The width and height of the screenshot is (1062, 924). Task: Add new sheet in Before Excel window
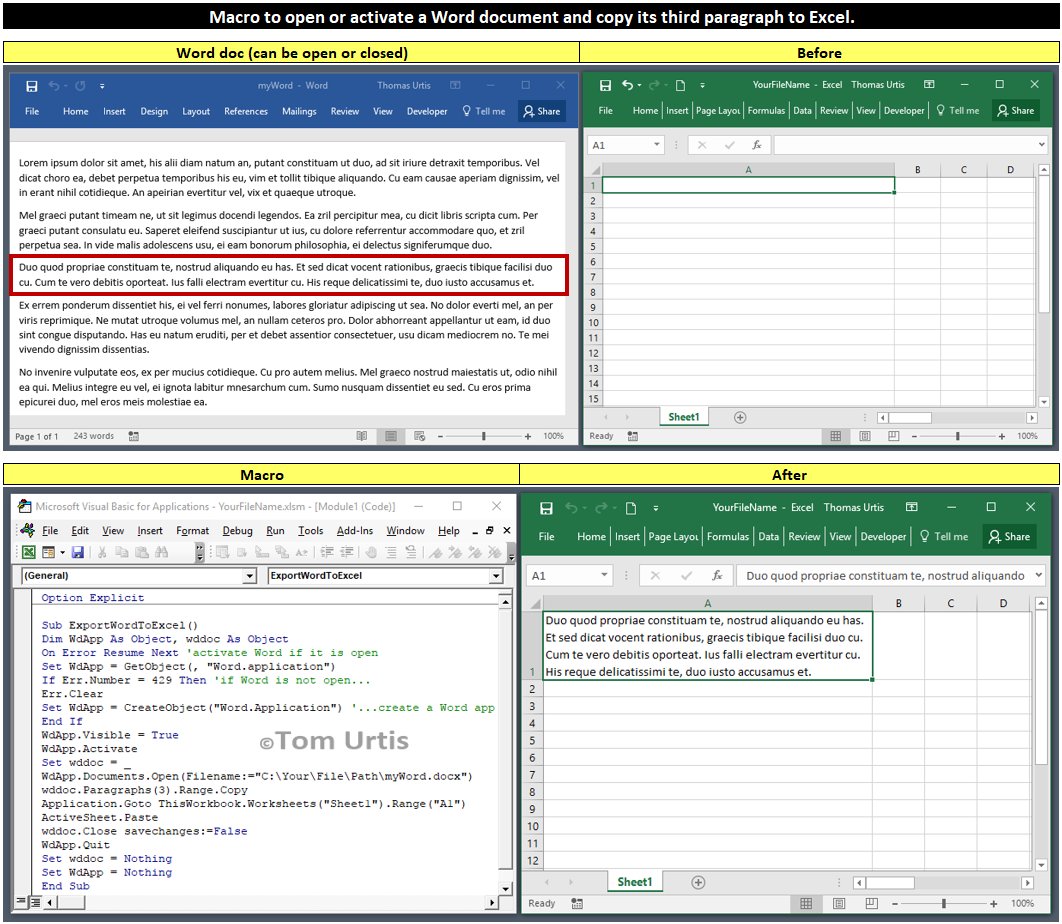[x=740, y=417]
